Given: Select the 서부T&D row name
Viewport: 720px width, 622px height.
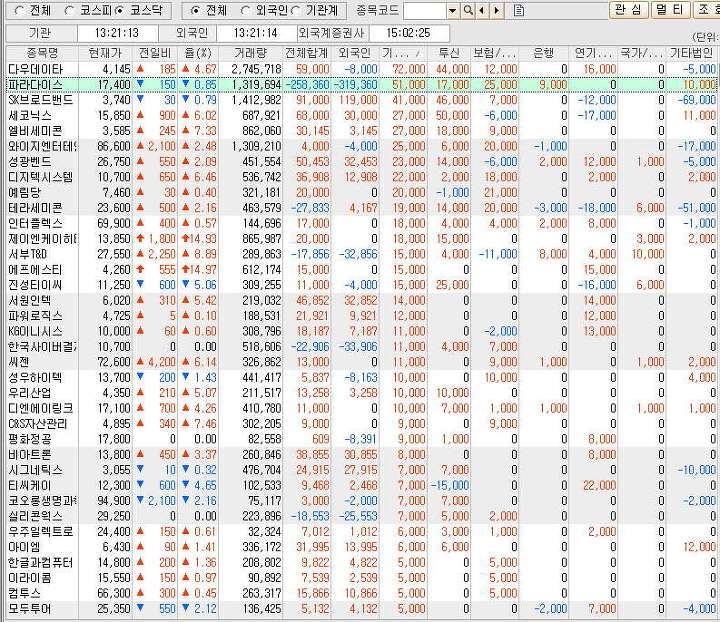Looking at the screenshot, I should tap(28, 254).
